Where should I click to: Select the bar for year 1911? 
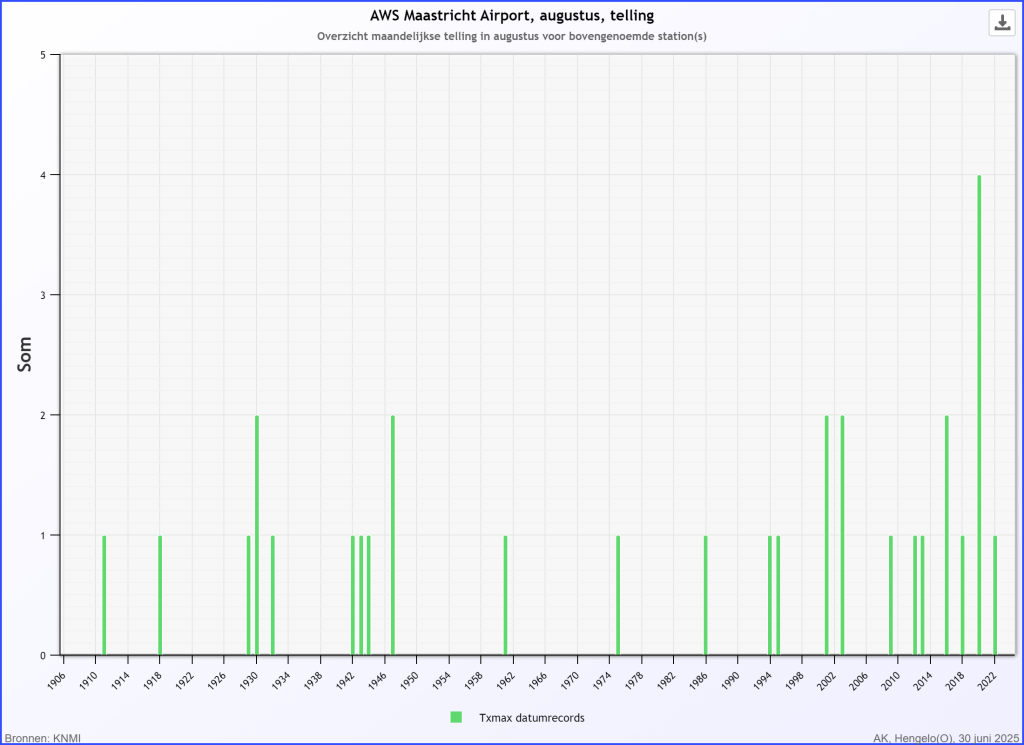(x=104, y=595)
